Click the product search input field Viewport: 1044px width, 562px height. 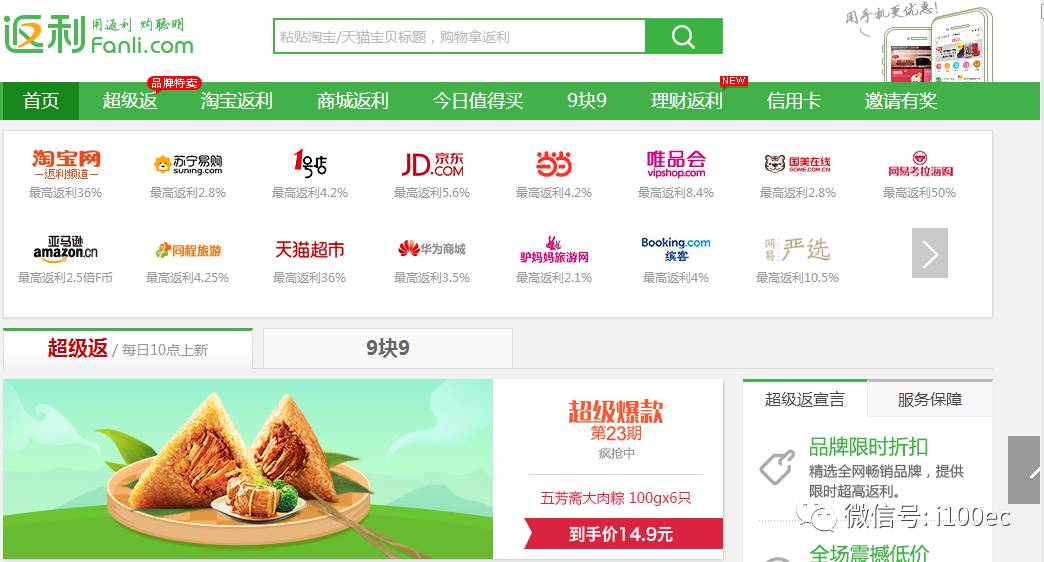tap(459, 36)
